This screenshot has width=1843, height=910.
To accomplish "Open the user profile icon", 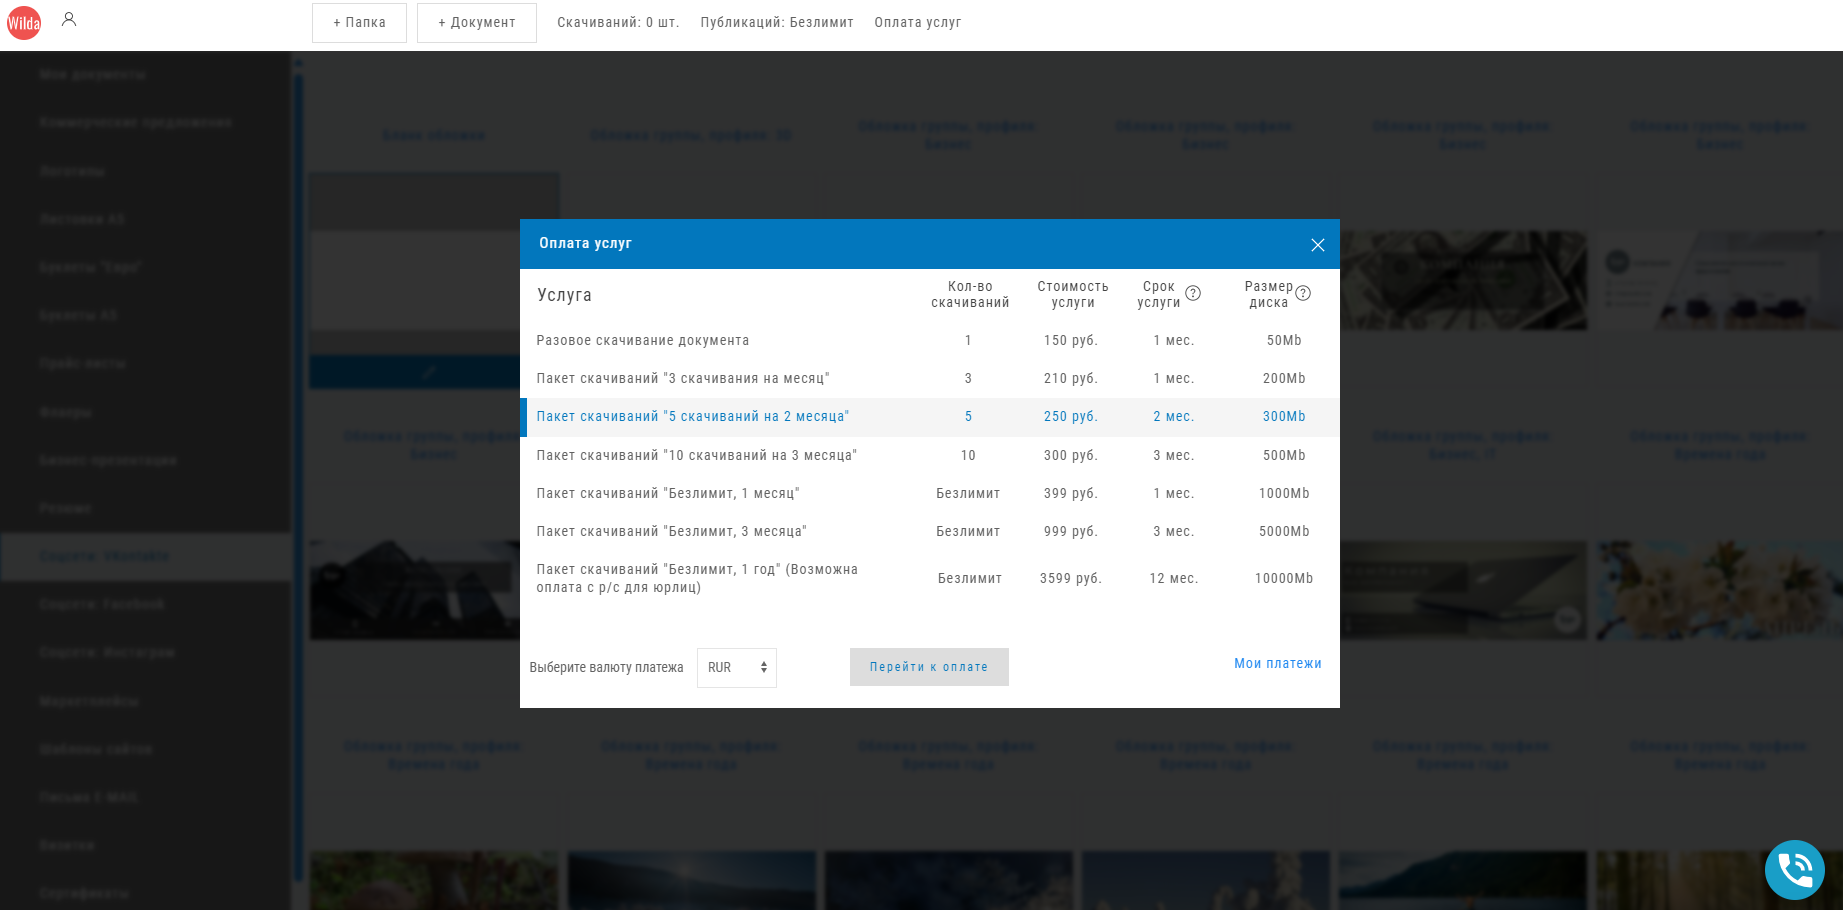I will (69, 19).
